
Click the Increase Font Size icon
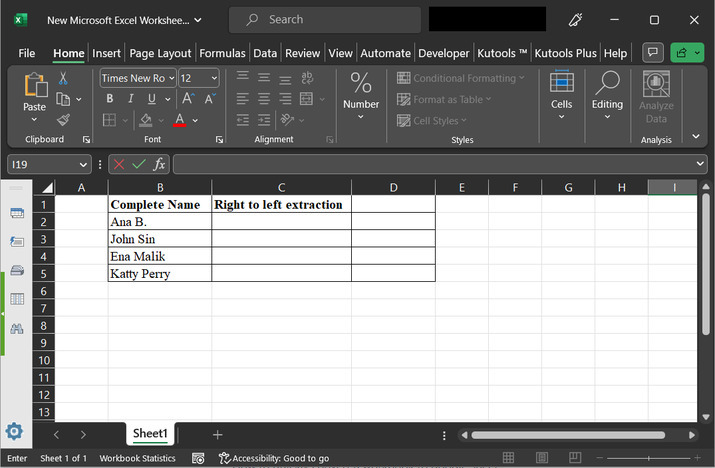(x=187, y=99)
